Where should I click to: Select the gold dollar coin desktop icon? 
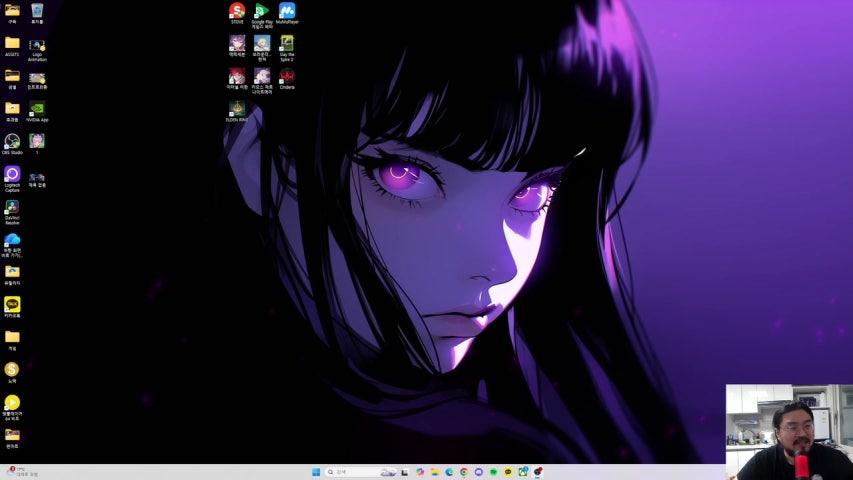coord(12,373)
